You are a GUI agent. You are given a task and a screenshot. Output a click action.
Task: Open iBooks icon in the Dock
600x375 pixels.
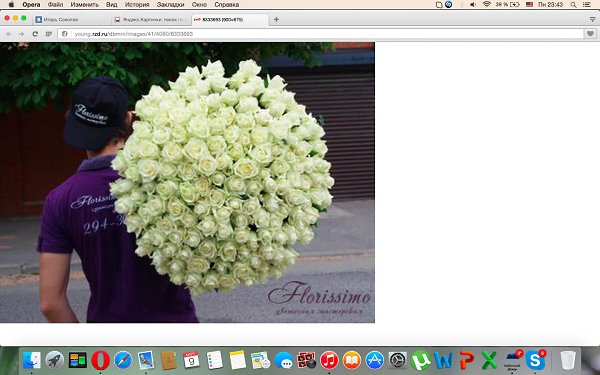point(352,360)
